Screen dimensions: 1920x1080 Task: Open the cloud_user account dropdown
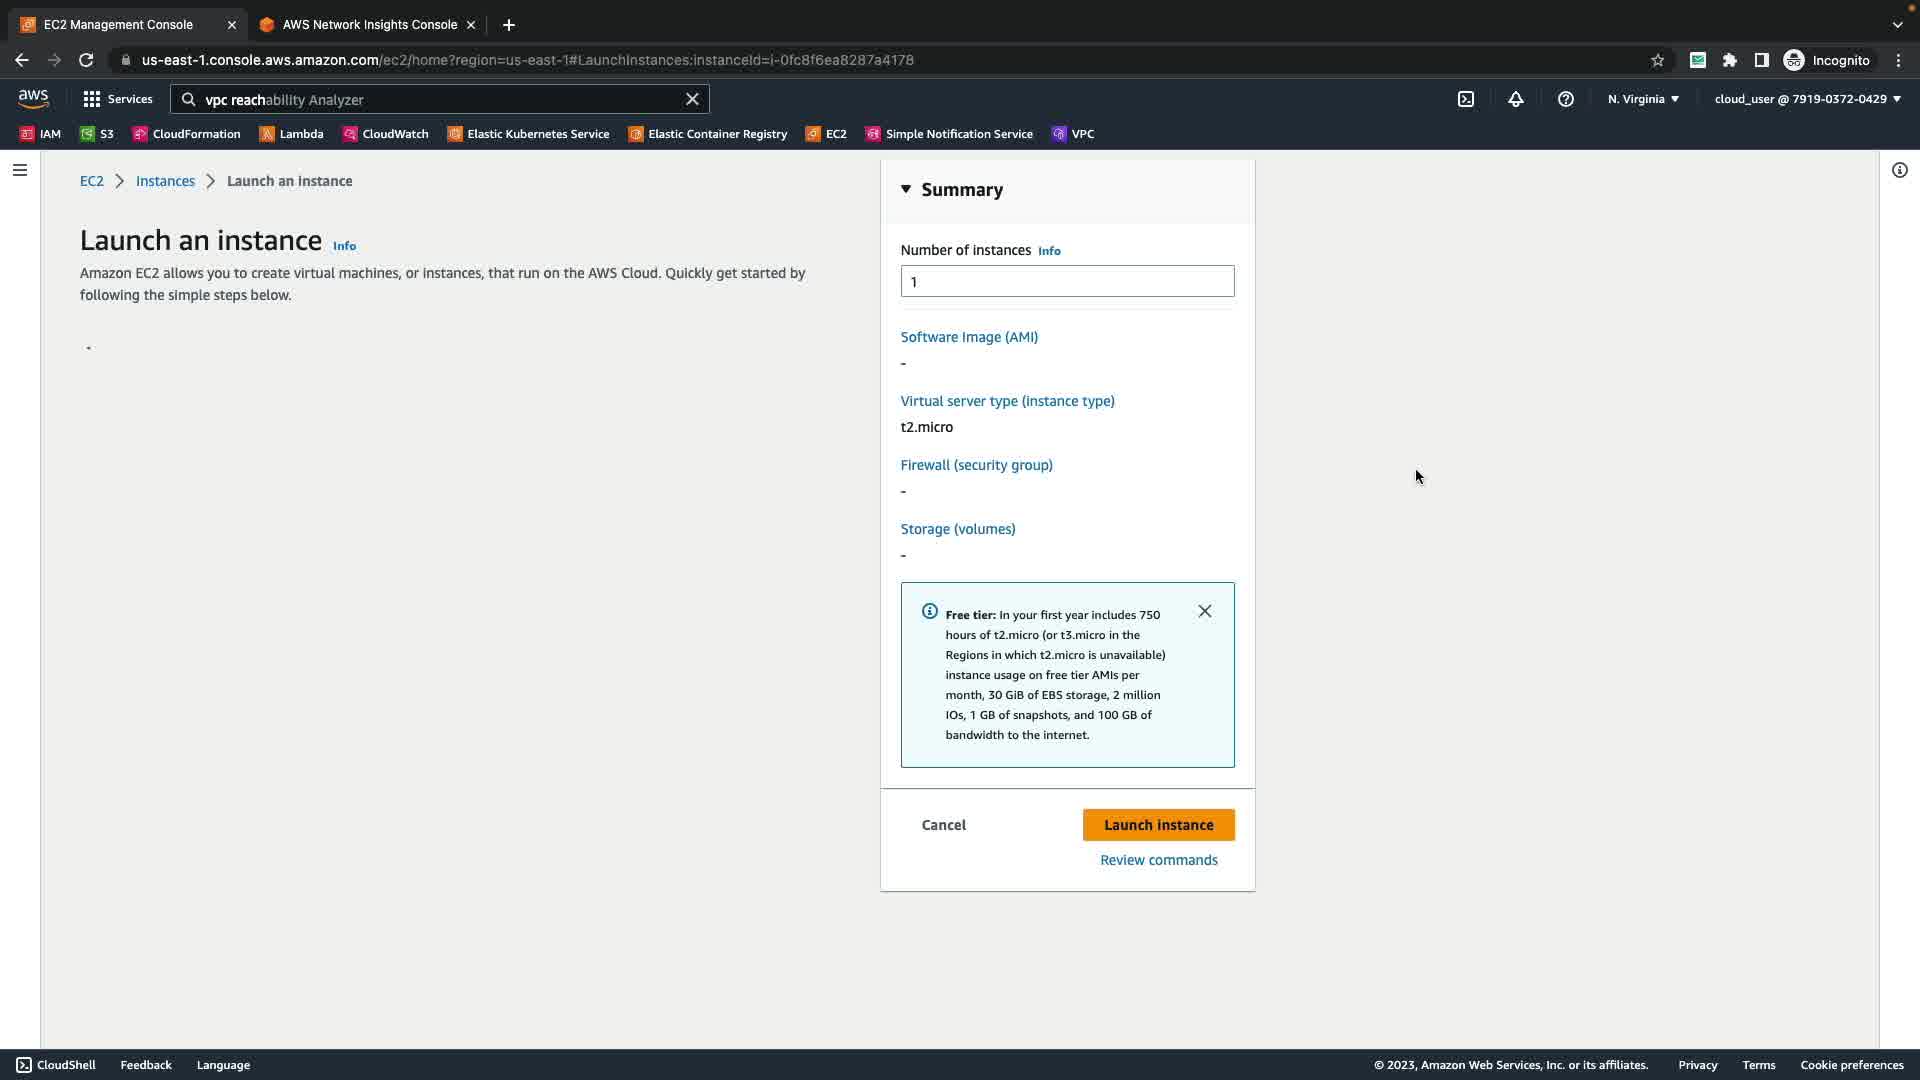coord(1806,99)
